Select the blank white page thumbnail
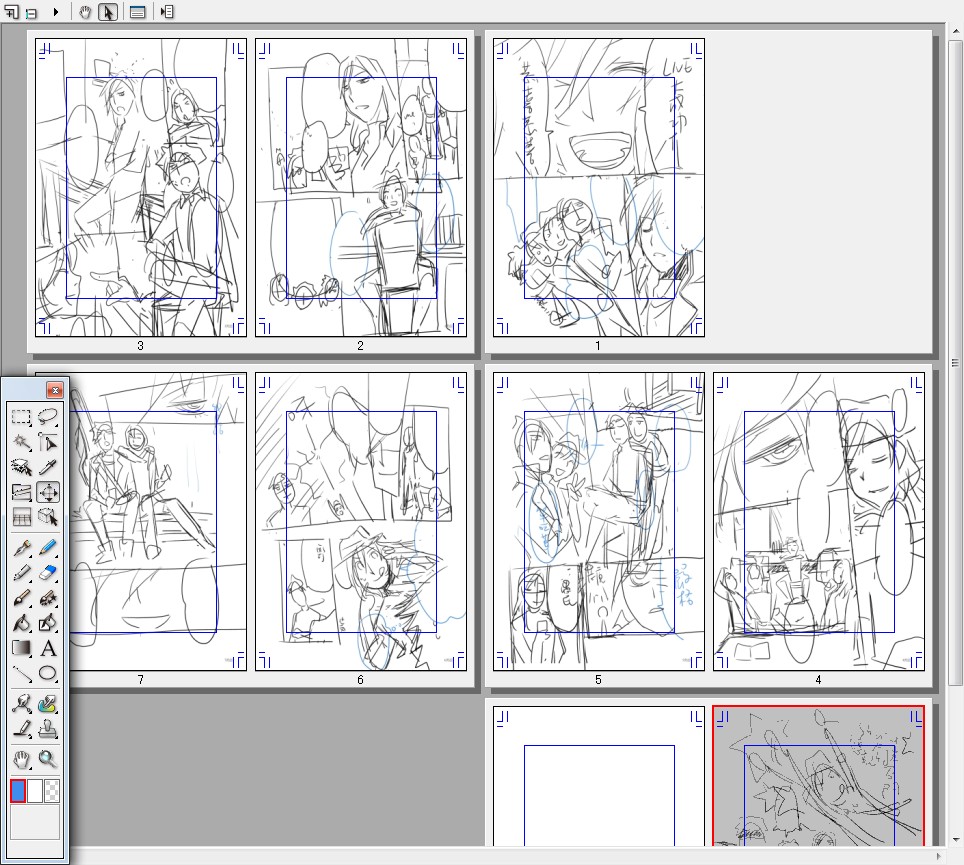The height and width of the screenshot is (865, 964). click(x=599, y=776)
